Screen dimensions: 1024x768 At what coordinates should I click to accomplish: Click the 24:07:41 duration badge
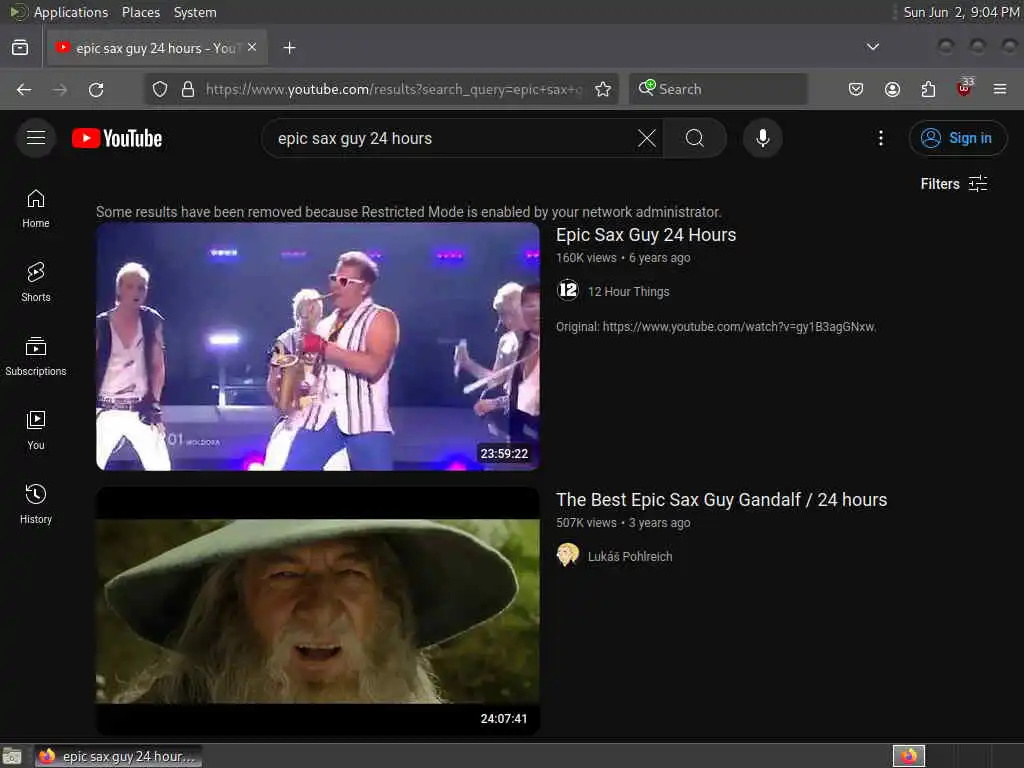click(x=504, y=719)
